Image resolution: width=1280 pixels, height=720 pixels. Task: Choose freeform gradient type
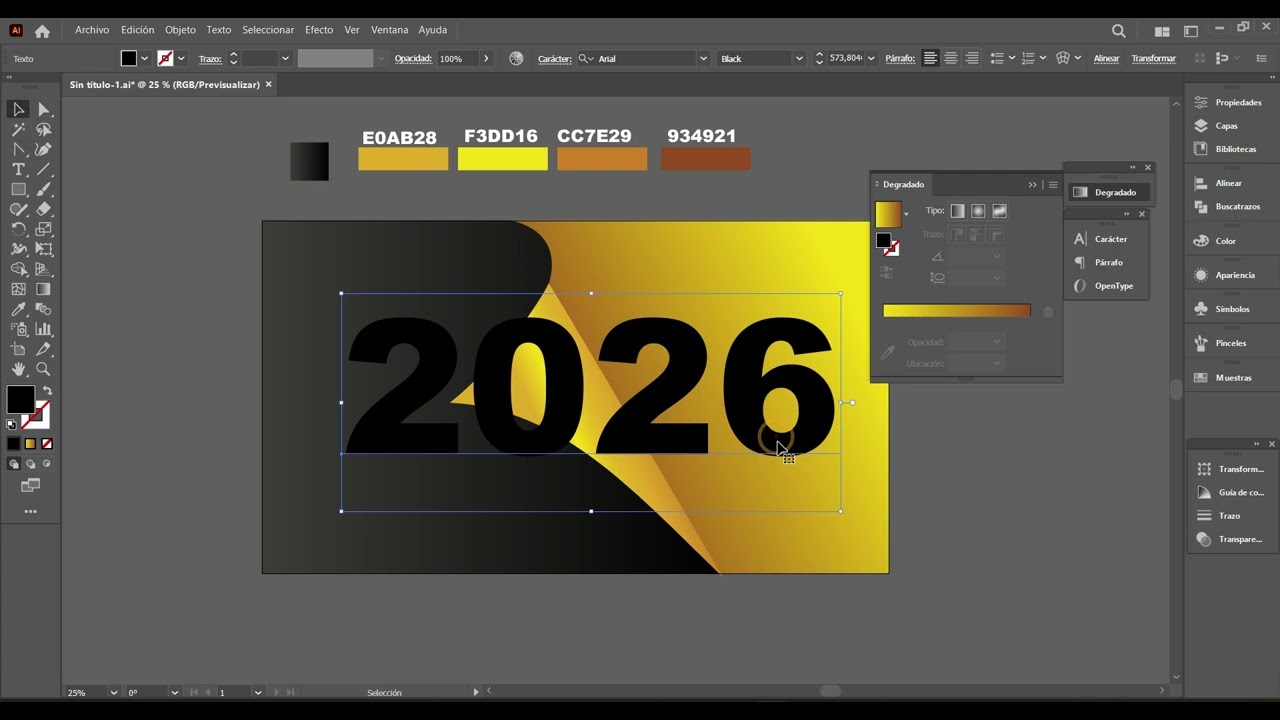click(999, 211)
